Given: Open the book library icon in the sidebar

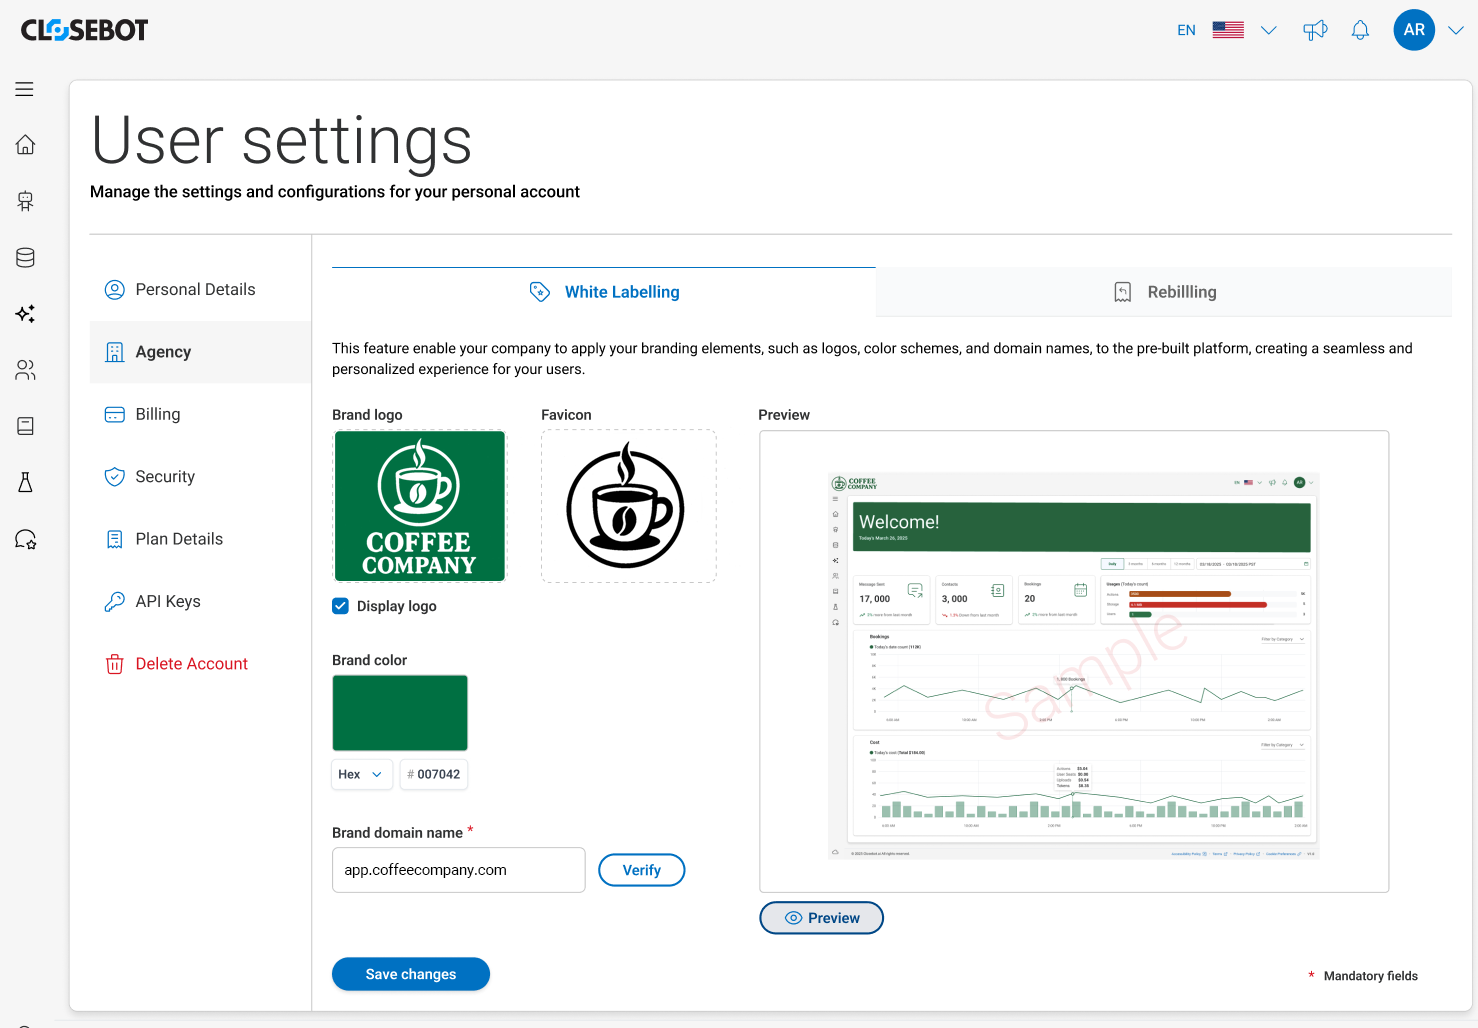Looking at the screenshot, I should coord(25,426).
